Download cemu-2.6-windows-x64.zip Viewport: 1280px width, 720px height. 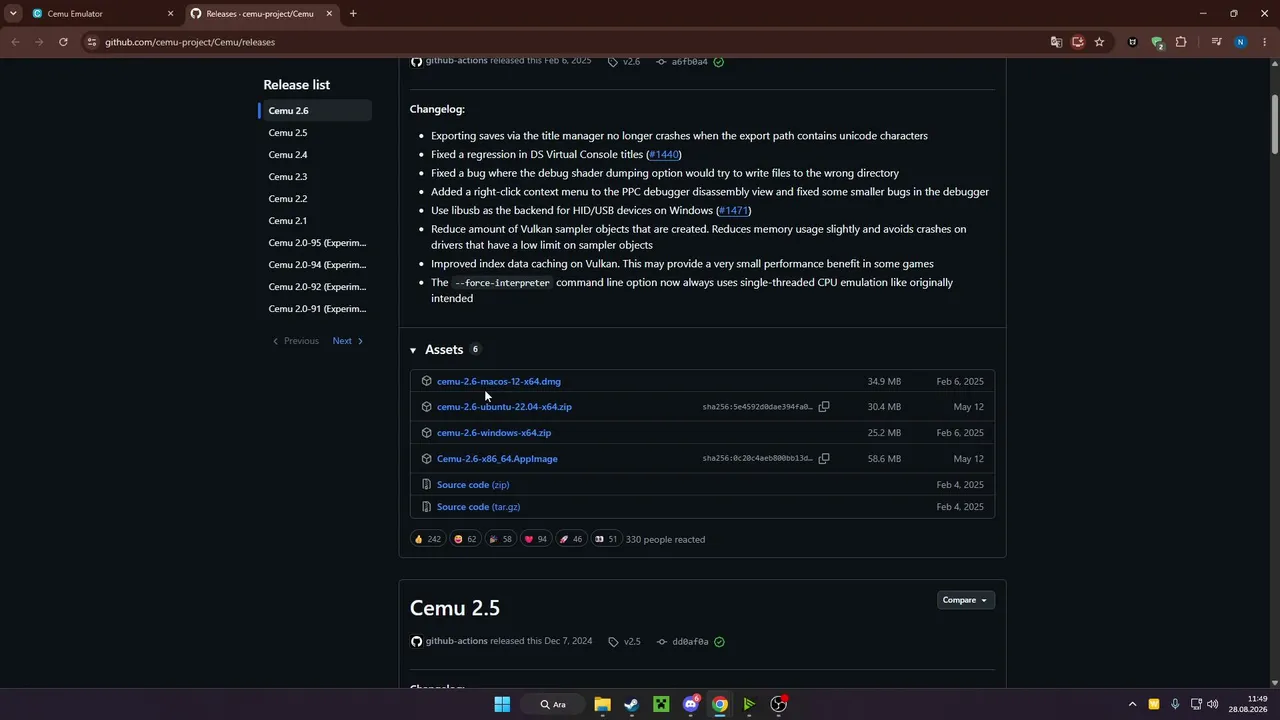pos(494,433)
